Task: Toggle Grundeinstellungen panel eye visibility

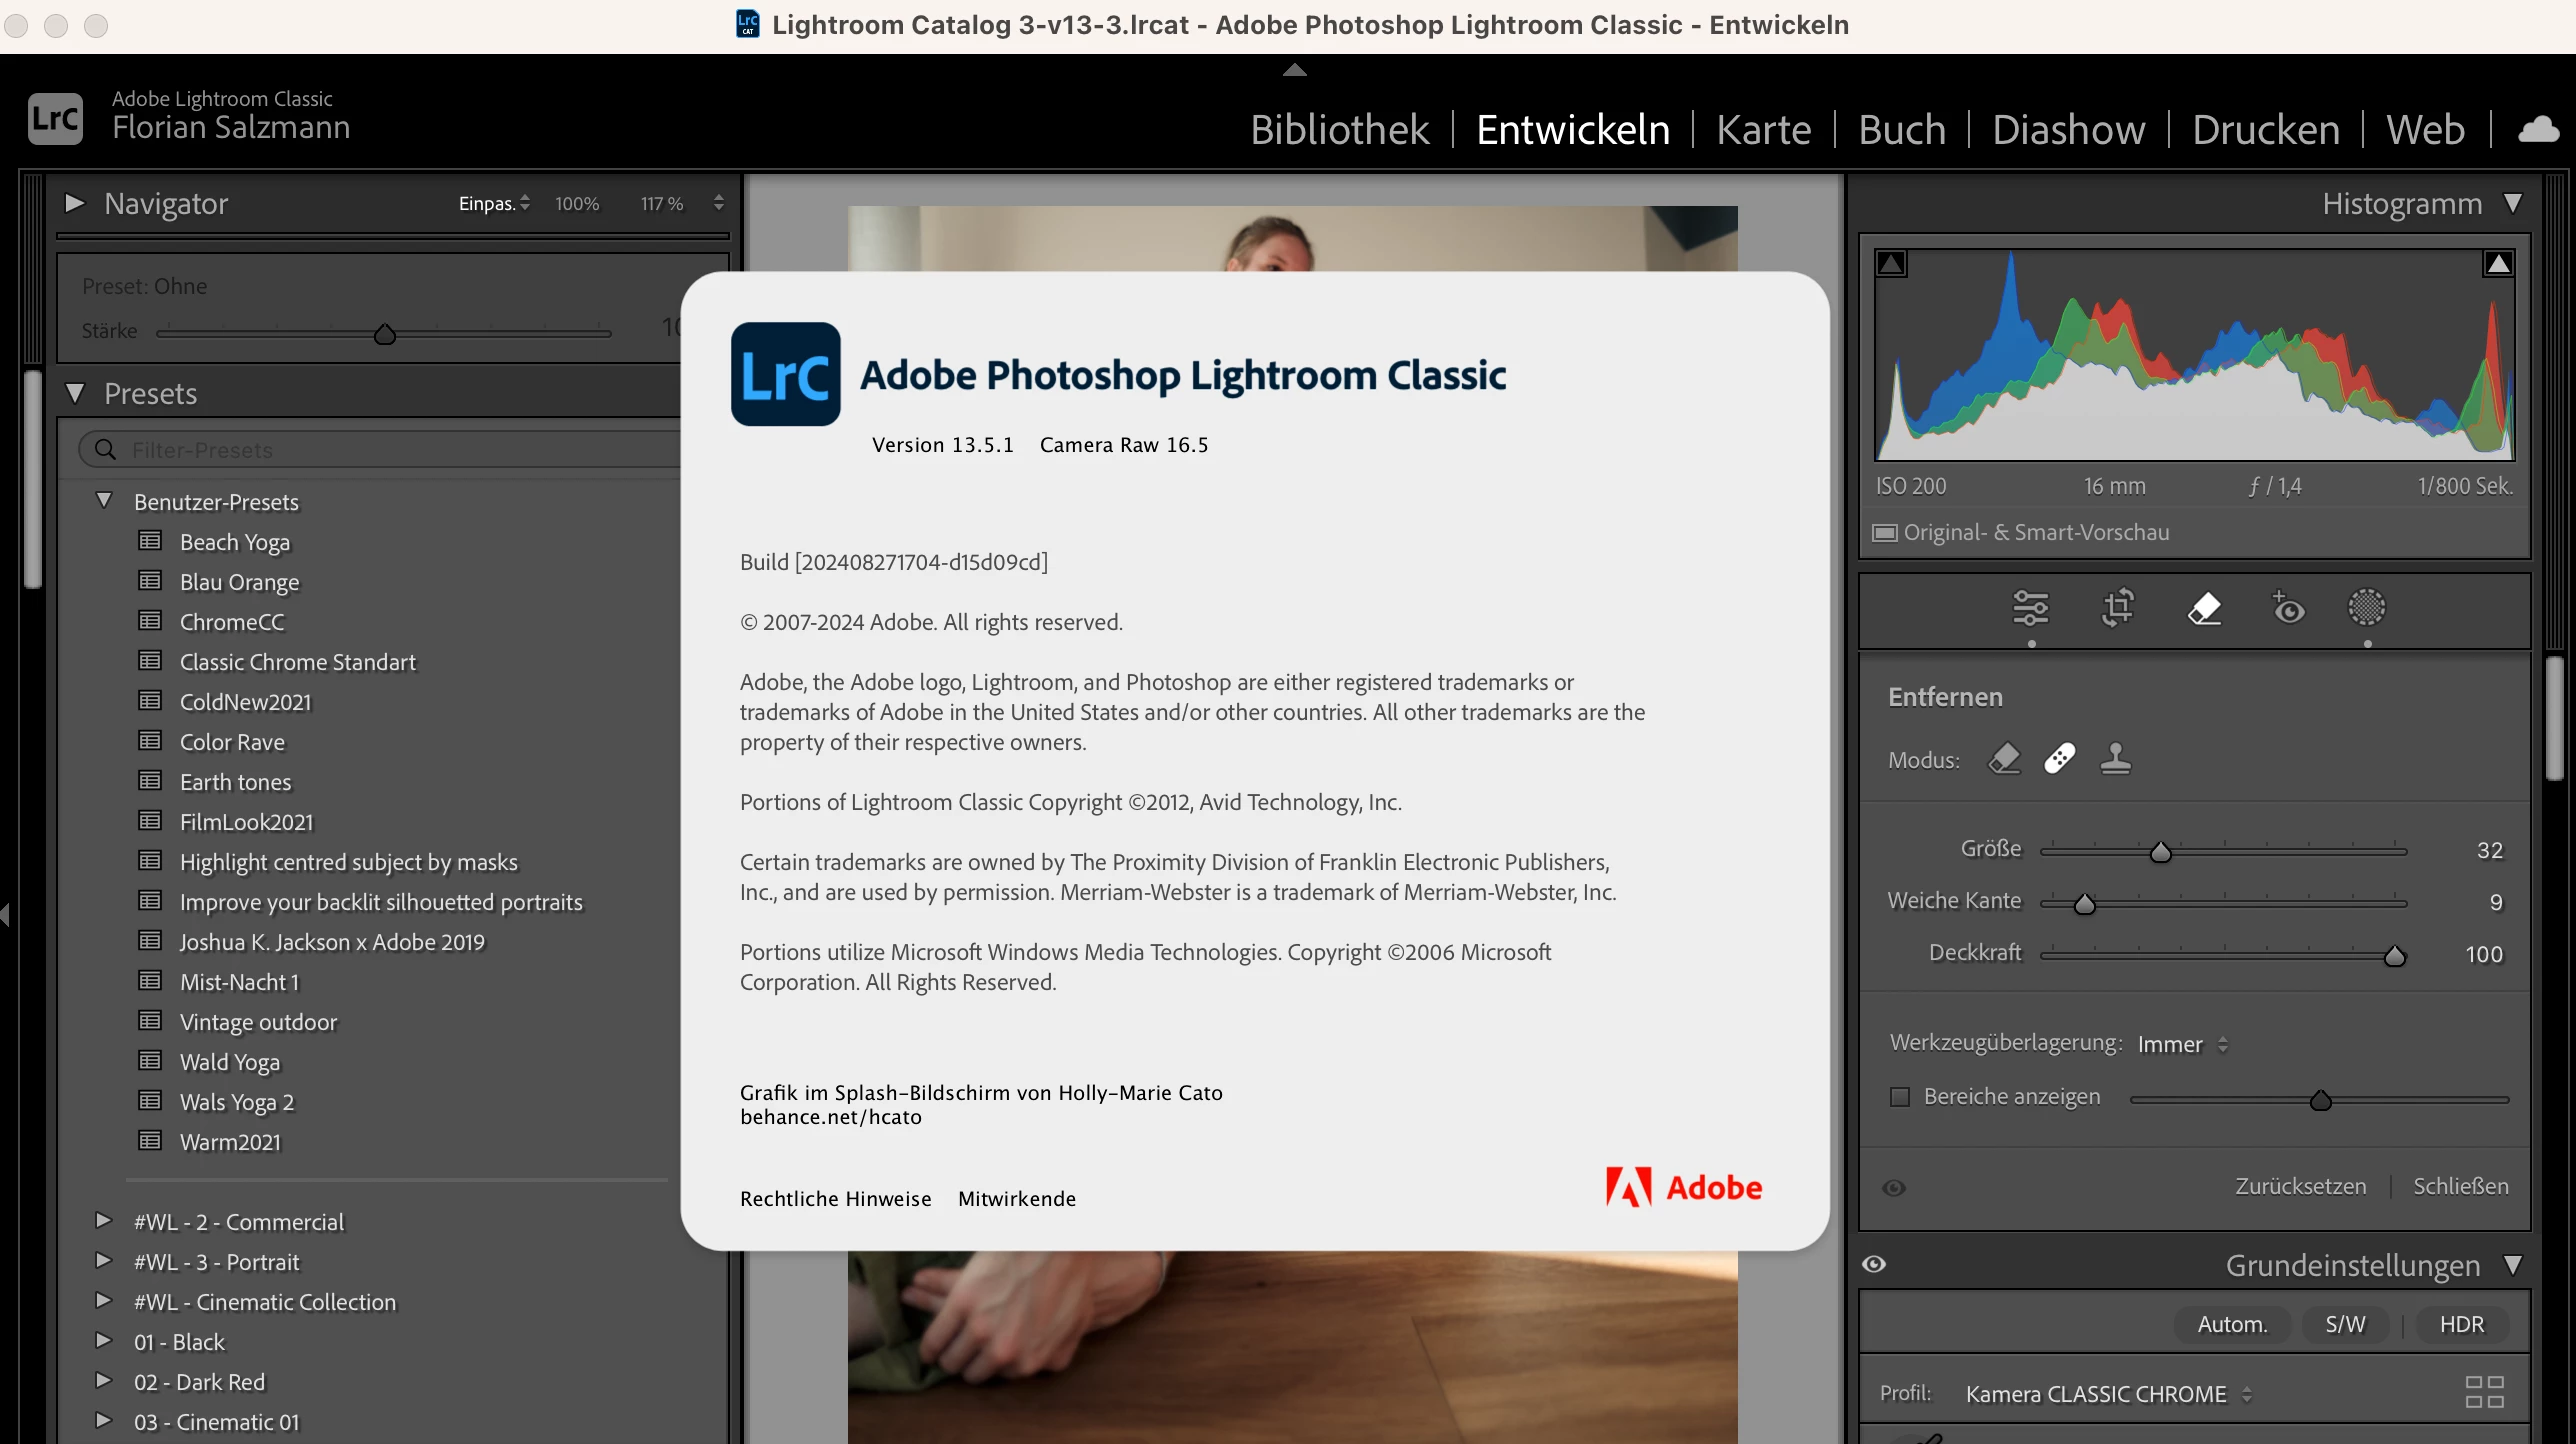Action: click(1874, 1264)
